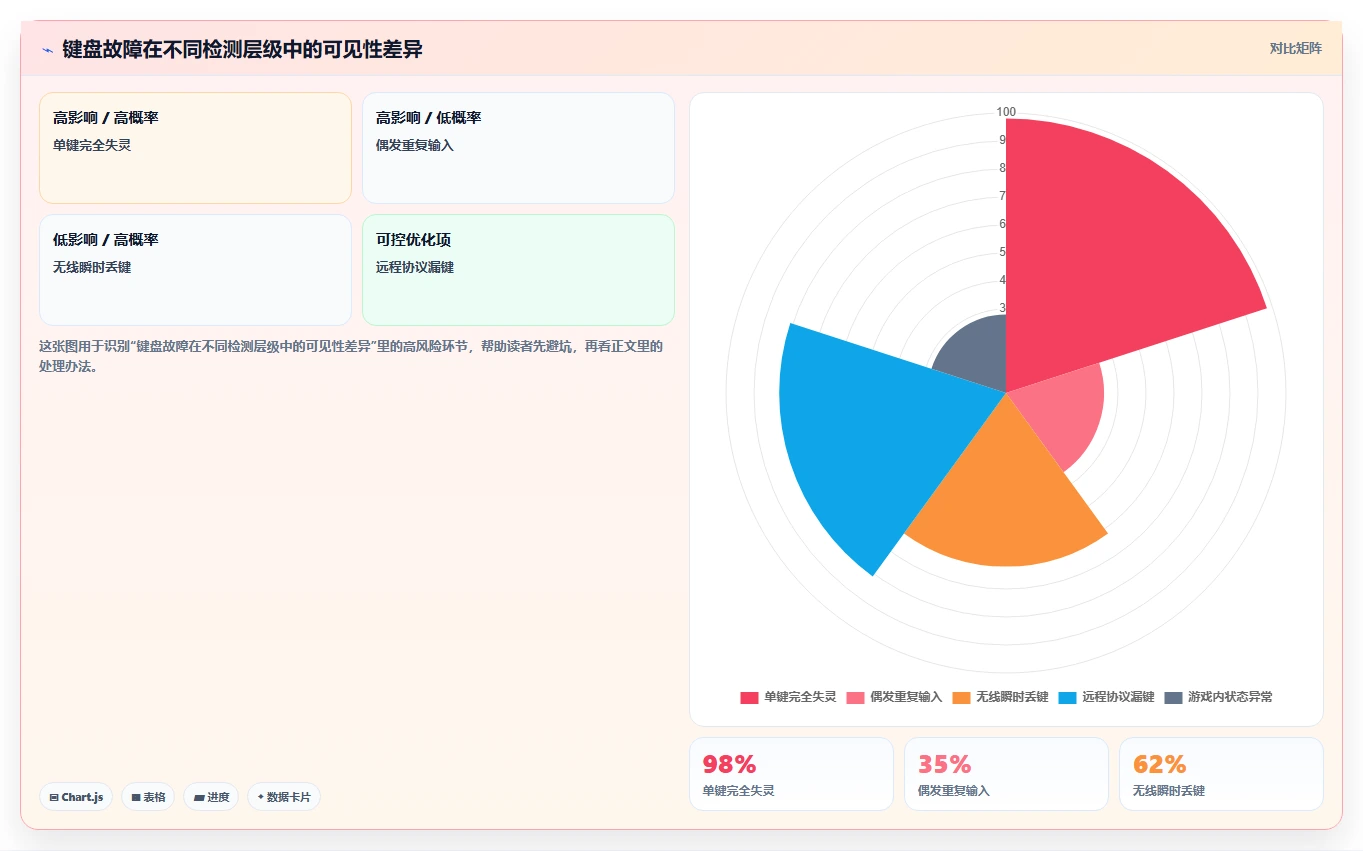Toggle 游戏内状态异常 legend gray swatch
This screenshot has width=1363, height=851.
(1173, 697)
